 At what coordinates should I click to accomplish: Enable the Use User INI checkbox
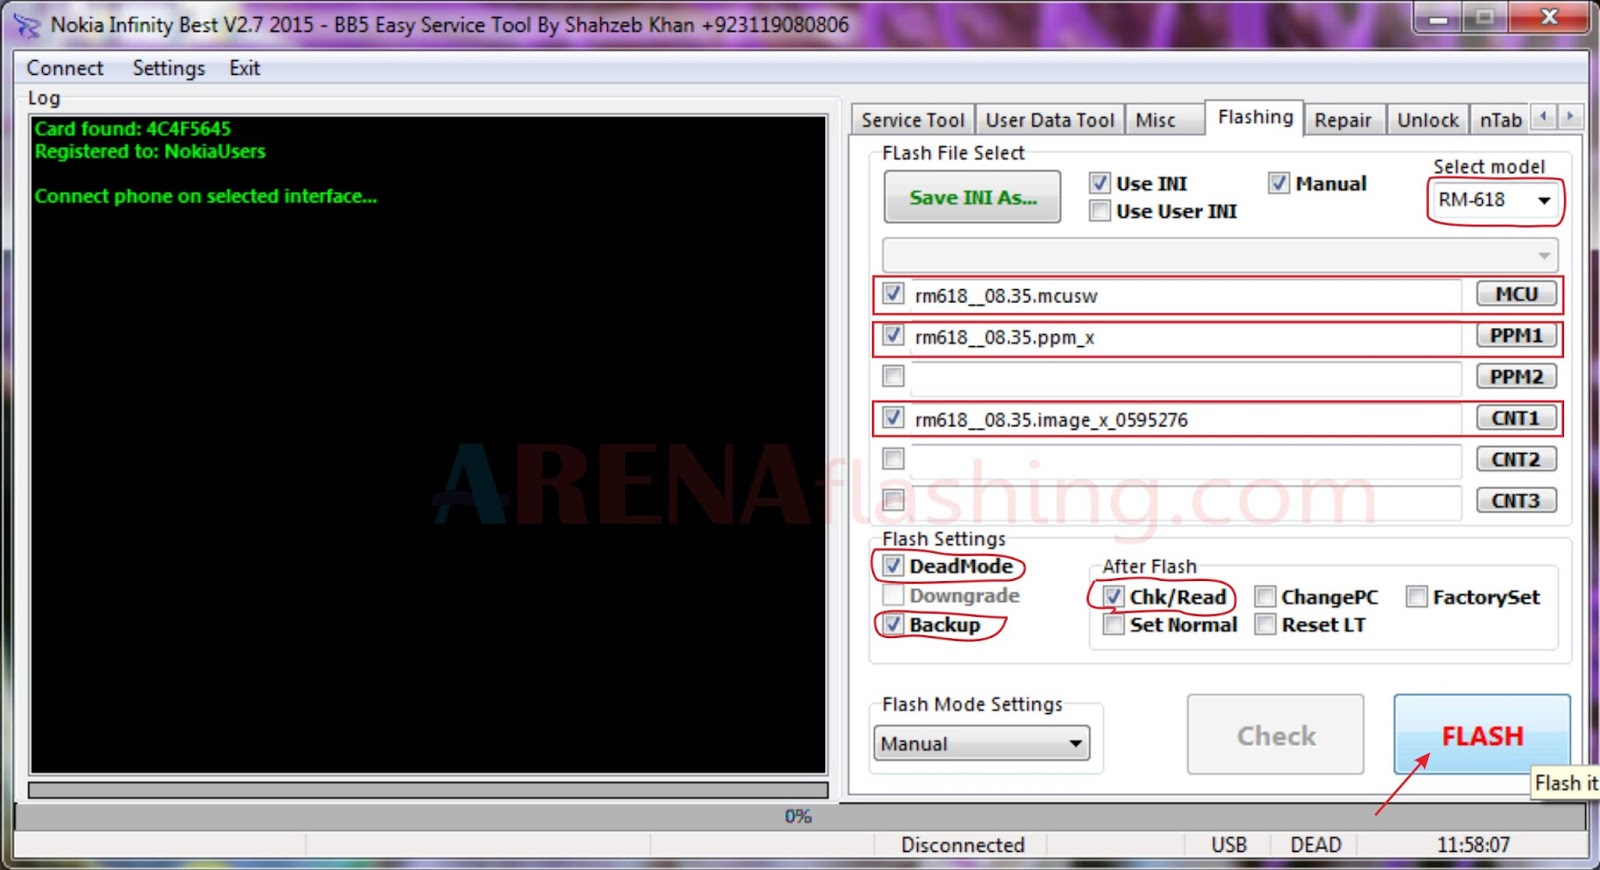coord(1100,211)
